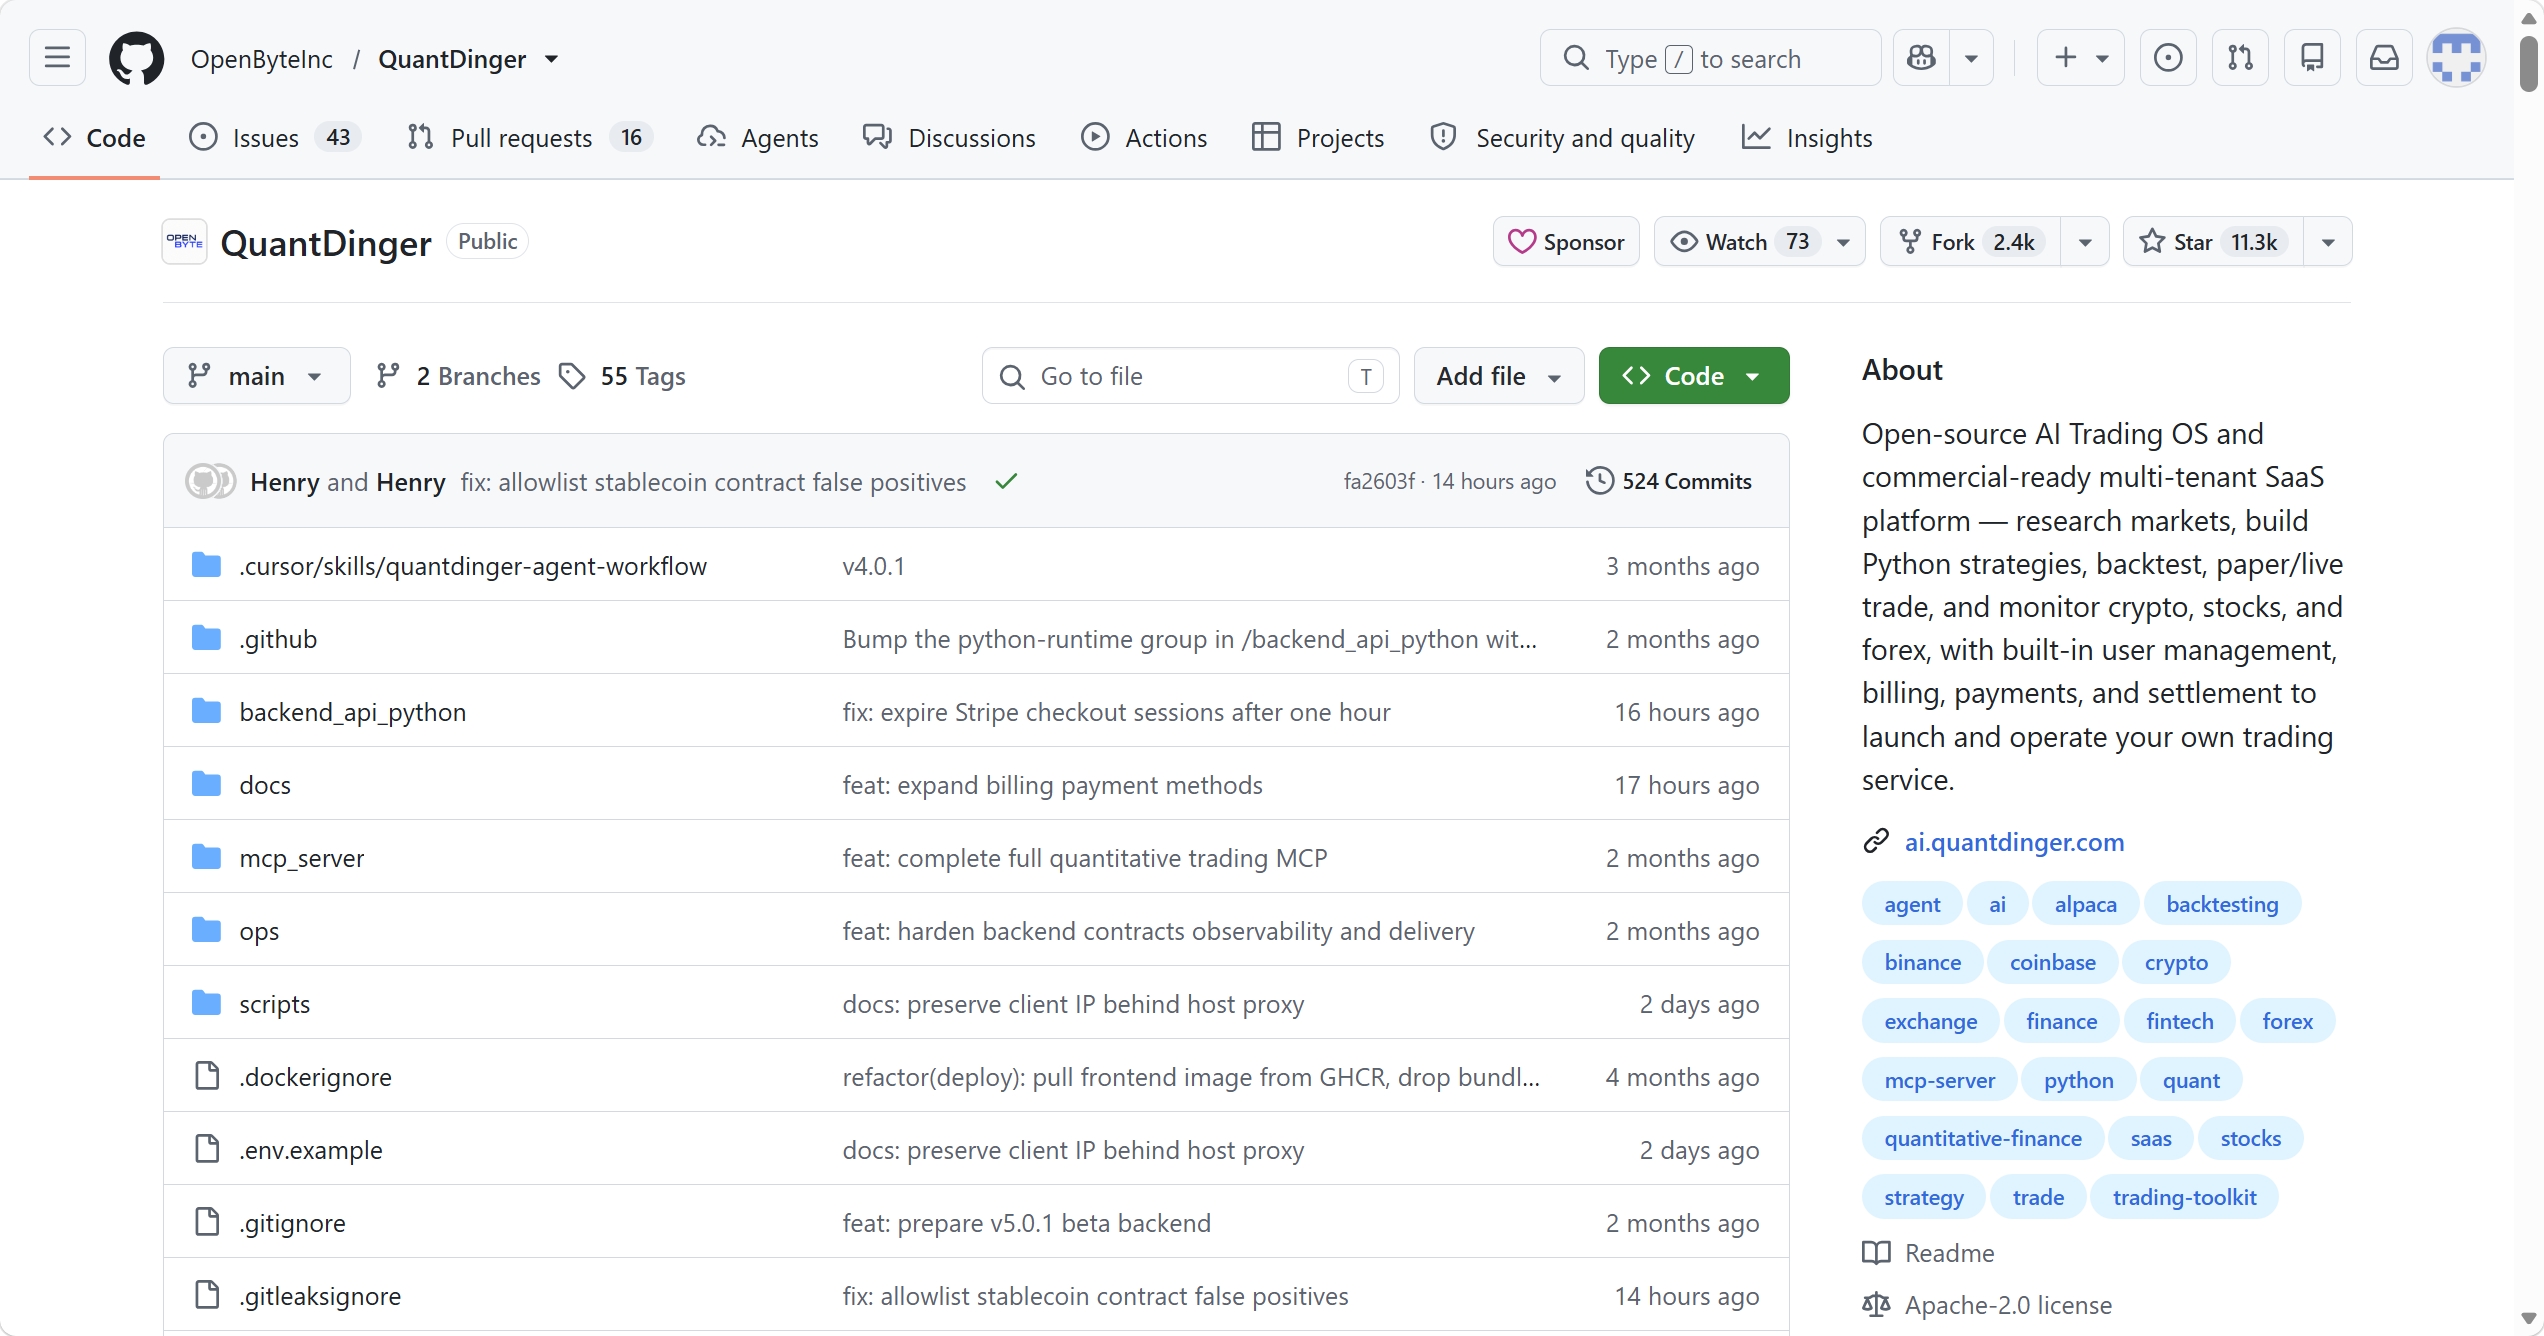Open the Discussions tab
This screenshot has width=2544, height=1336.
[949, 138]
